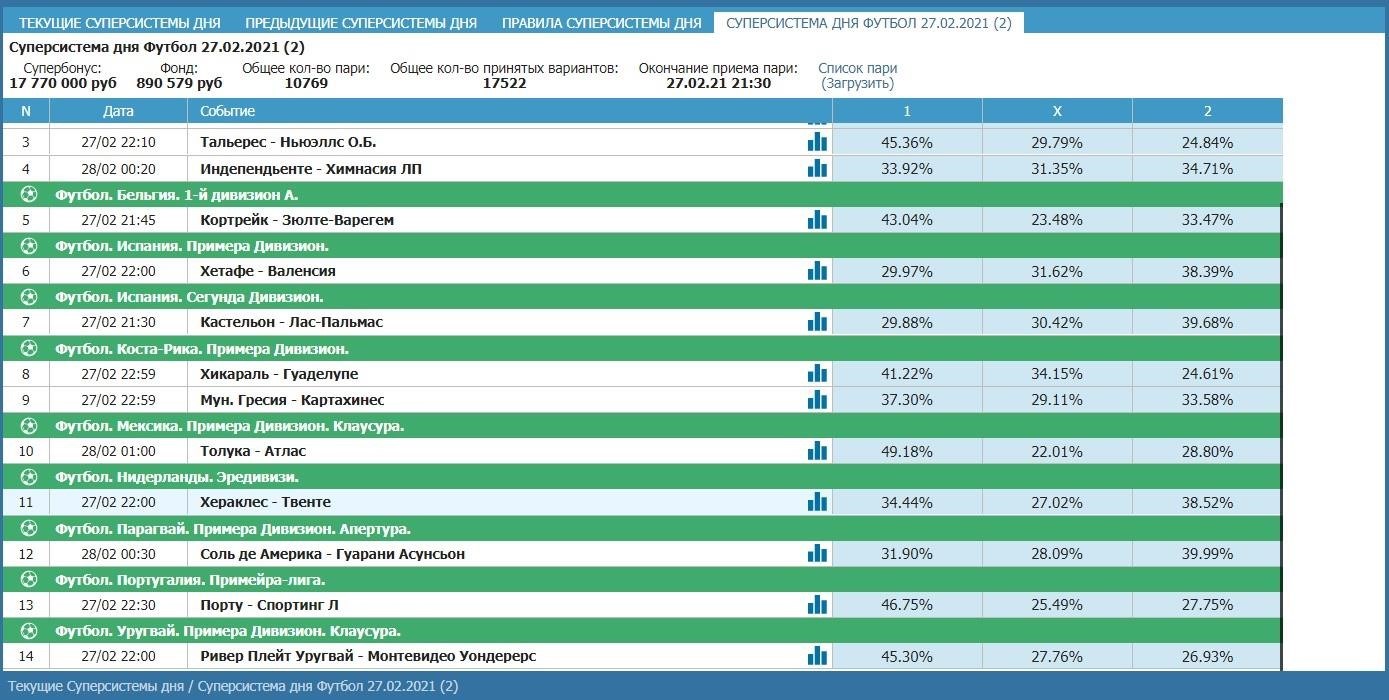Click football icon beside Португалия Примейра-лига
Image resolution: width=1389 pixels, height=700 pixels.
coord(29,579)
